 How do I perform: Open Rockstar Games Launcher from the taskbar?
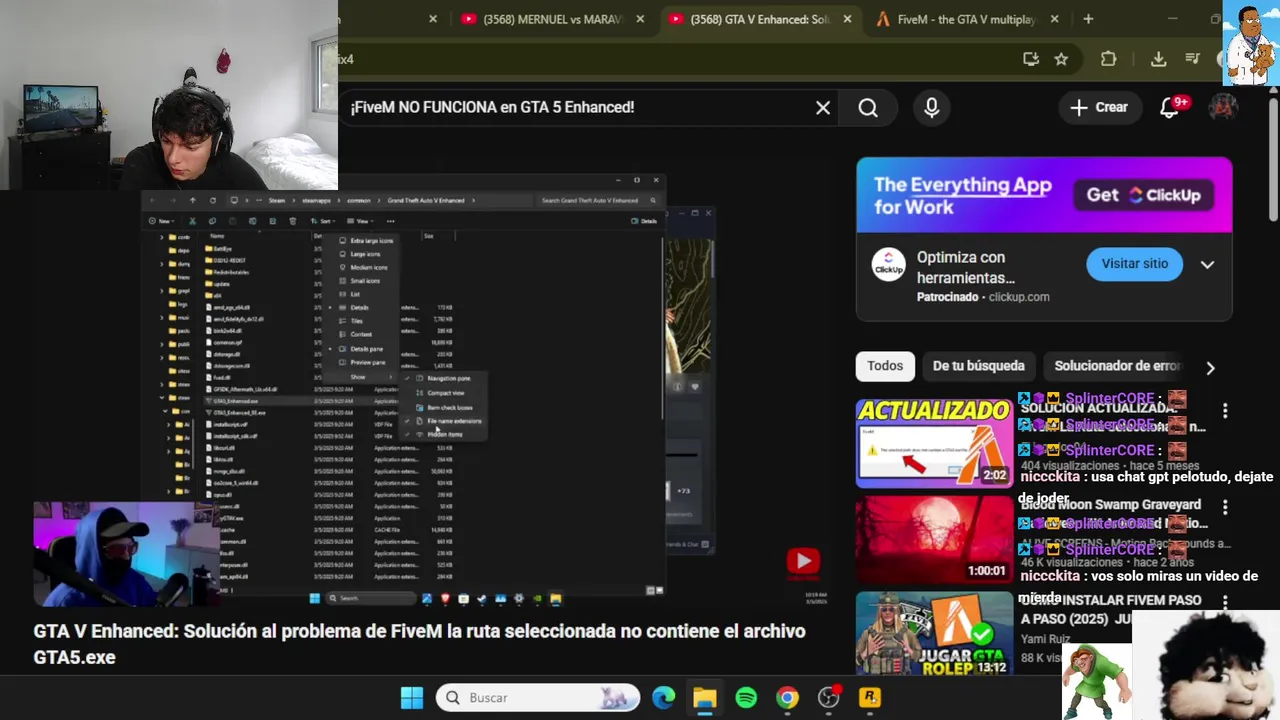coord(870,698)
